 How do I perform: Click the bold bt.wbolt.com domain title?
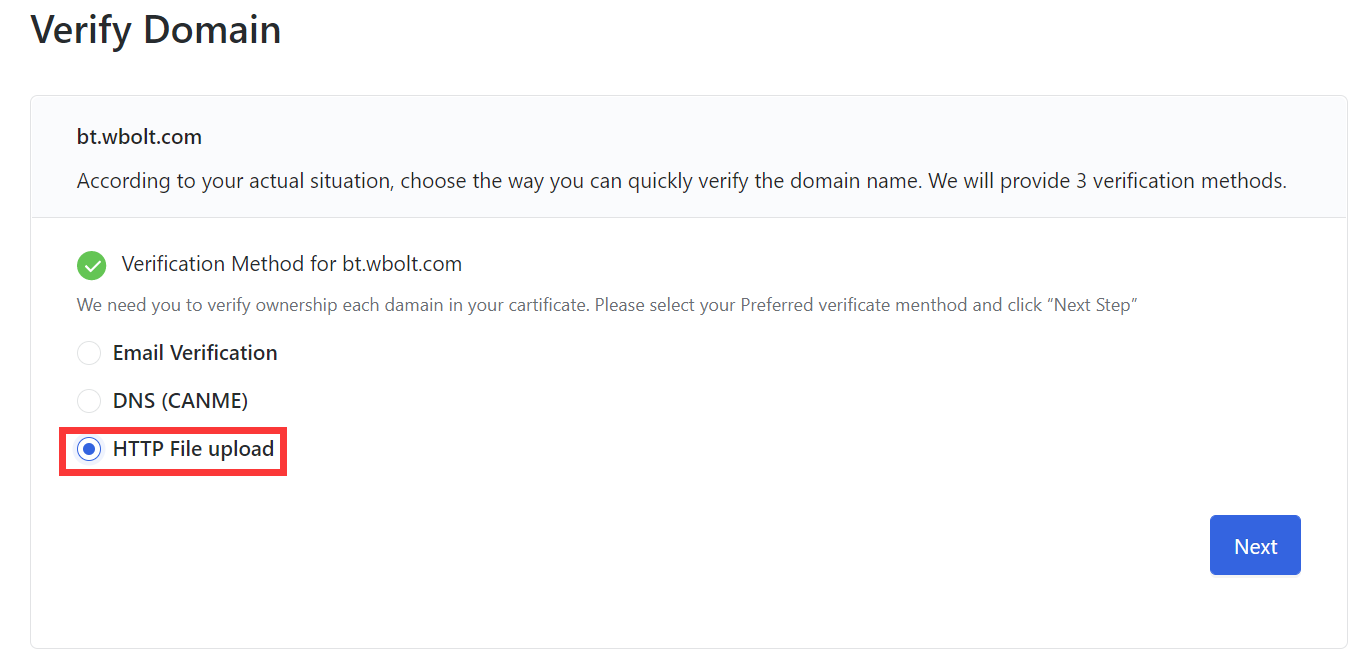(139, 137)
